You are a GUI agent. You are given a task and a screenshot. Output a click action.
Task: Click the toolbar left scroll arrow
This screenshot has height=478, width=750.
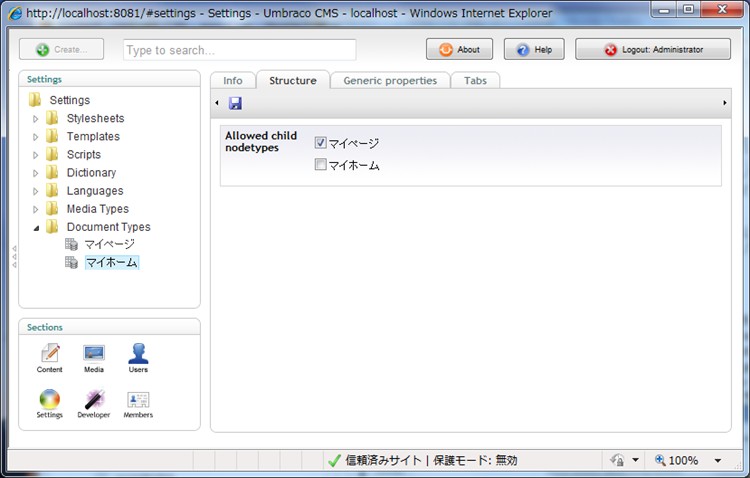point(217,103)
